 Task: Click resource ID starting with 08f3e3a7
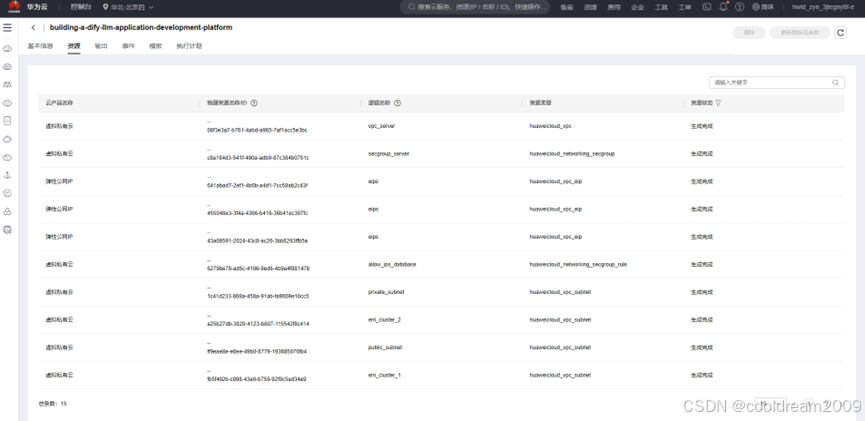tap(257, 130)
